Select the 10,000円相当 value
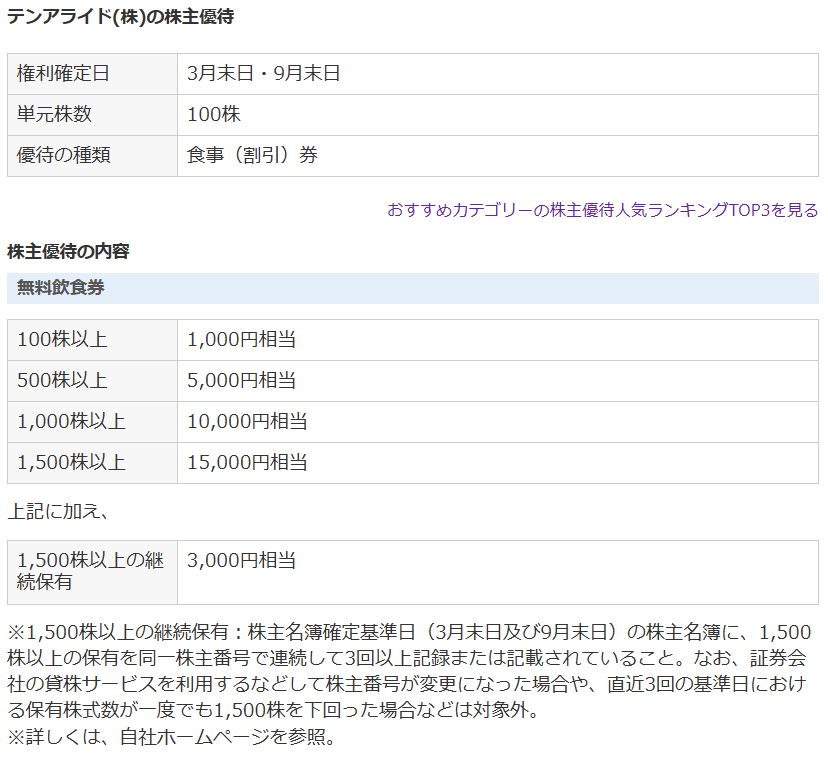The height and width of the screenshot is (757, 828). click(x=498, y=422)
